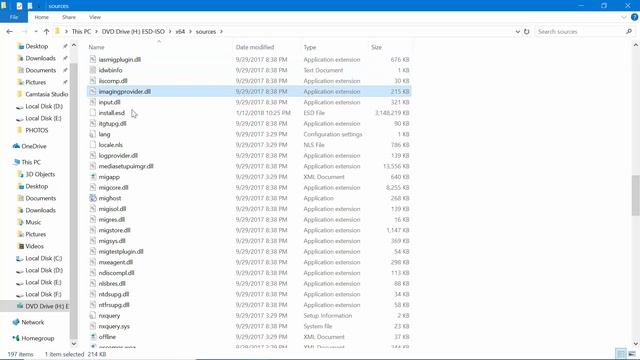
Task: Navigate to DVD Drive (H:) ESD-ISO breadcrumb
Action: [x=133, y=31]
